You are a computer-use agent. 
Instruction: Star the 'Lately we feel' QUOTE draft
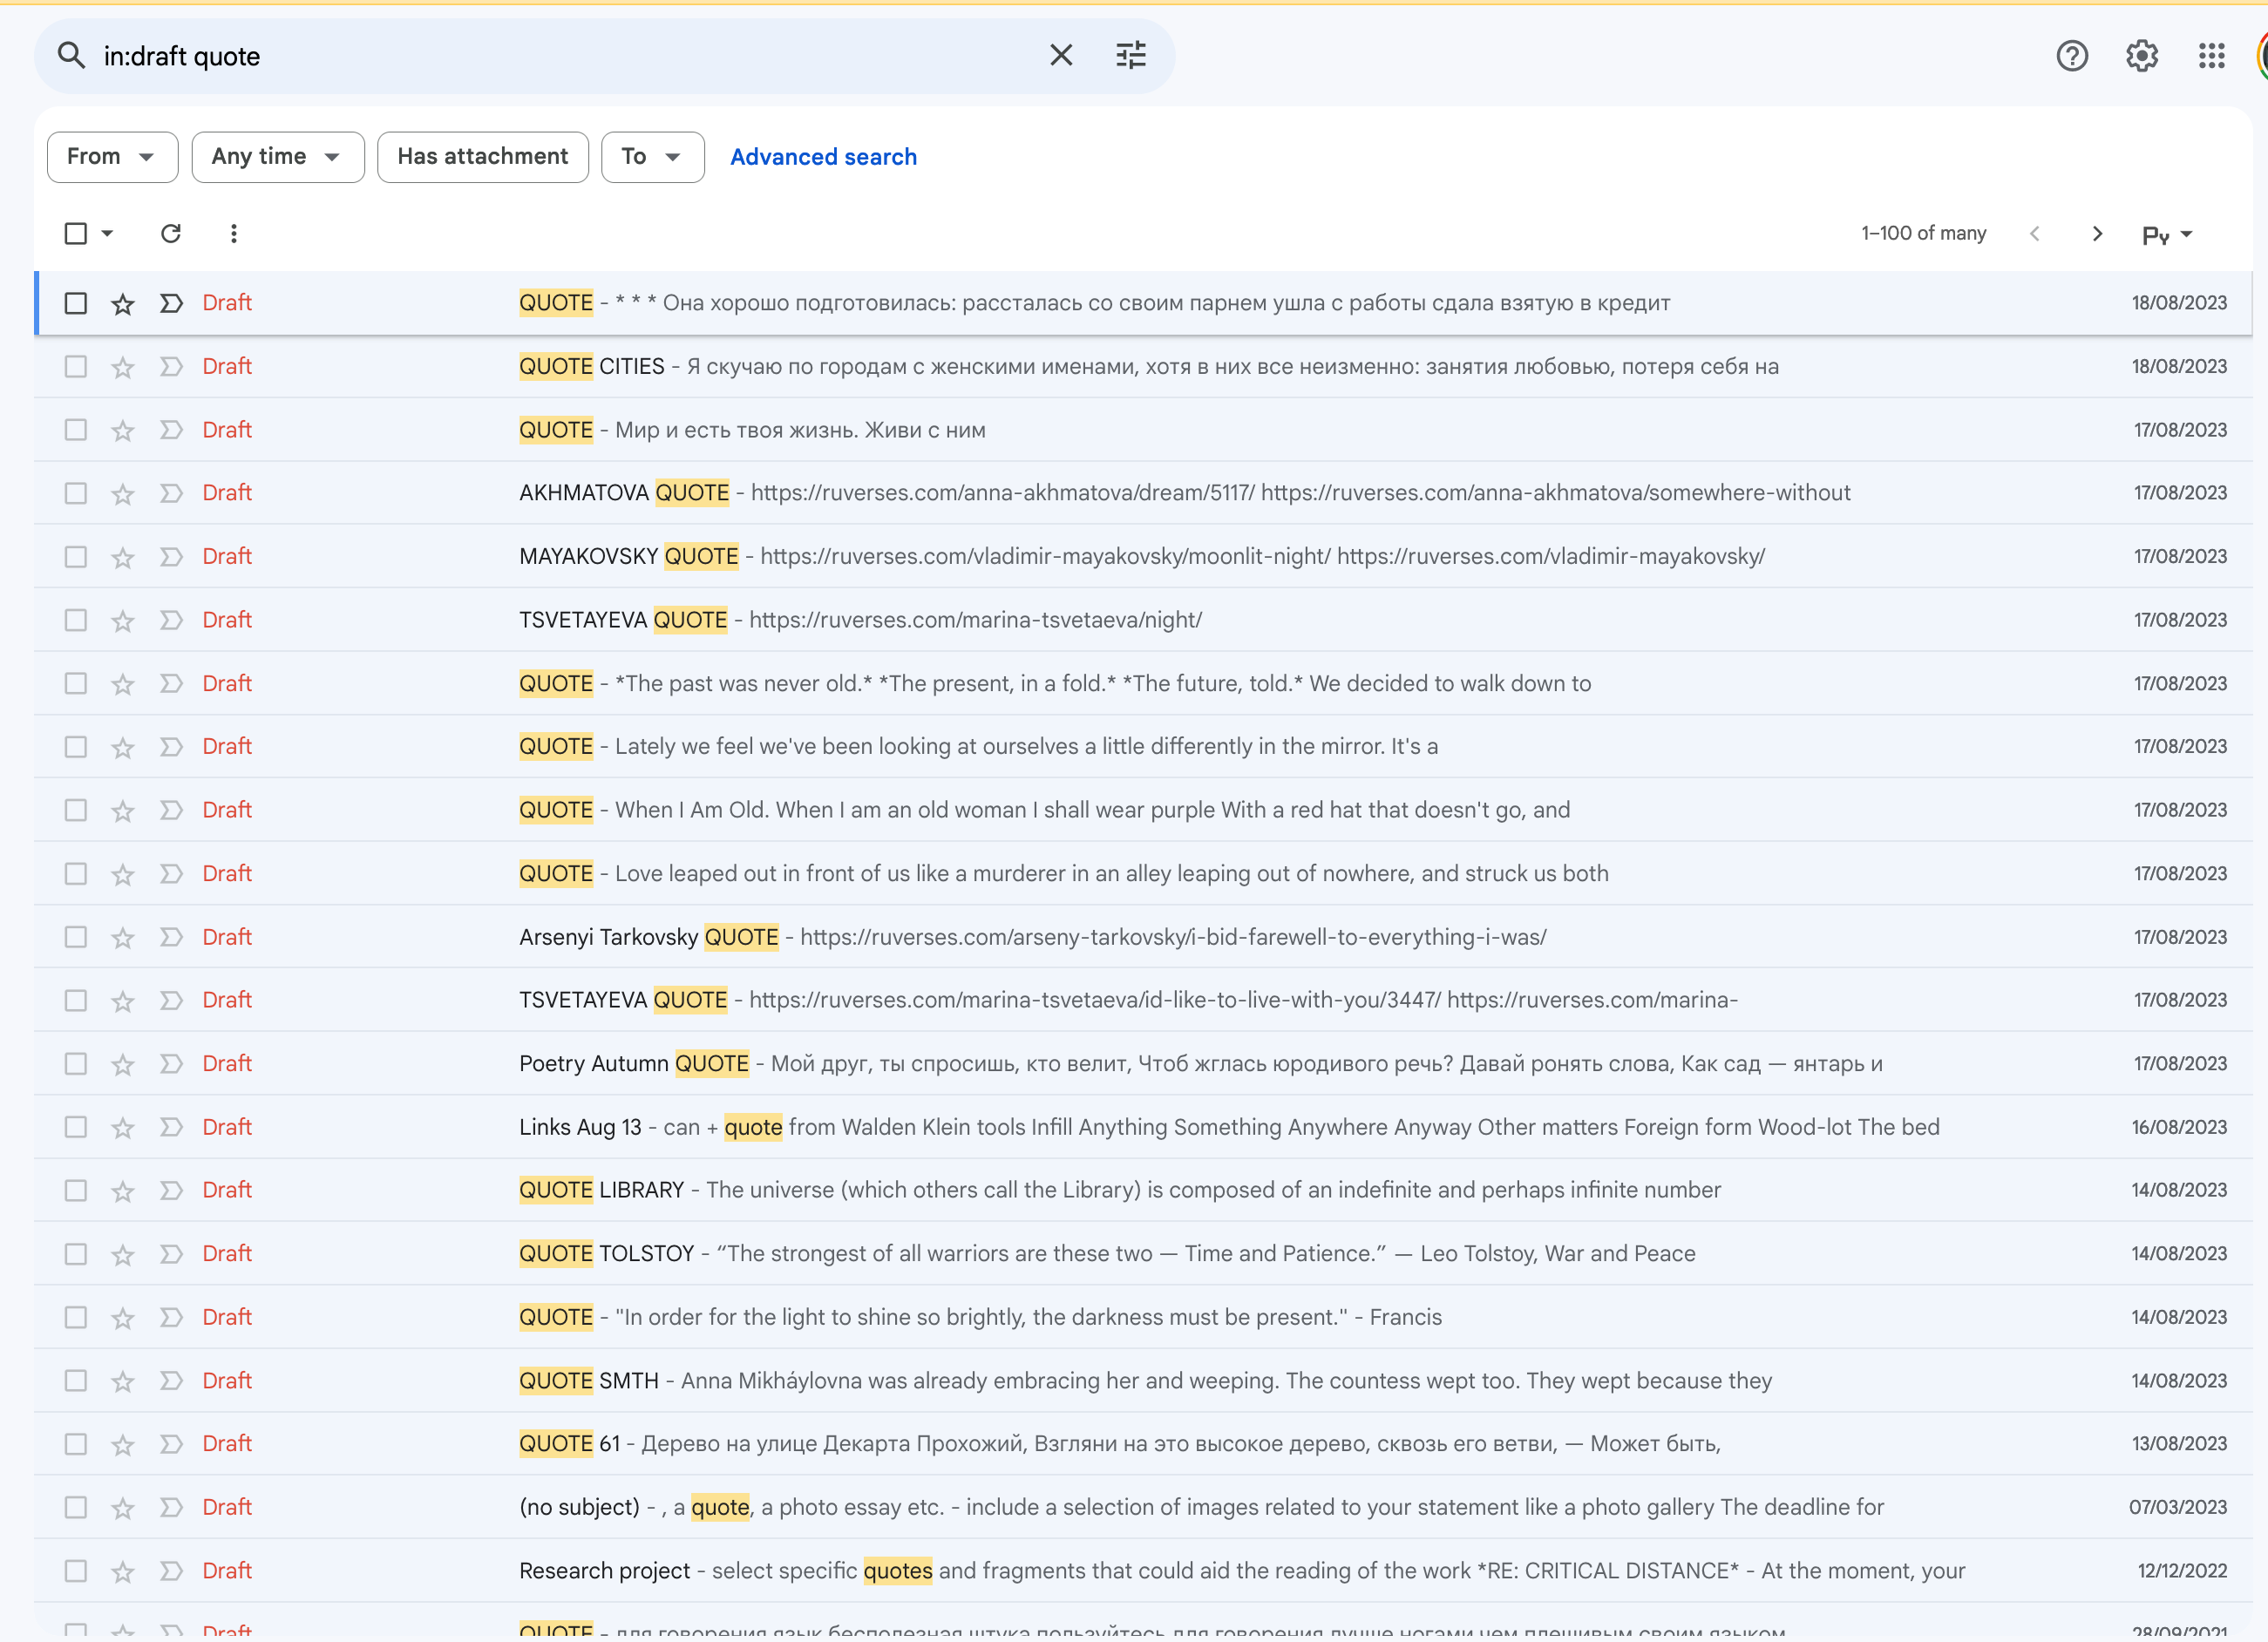tap(122, 747)
